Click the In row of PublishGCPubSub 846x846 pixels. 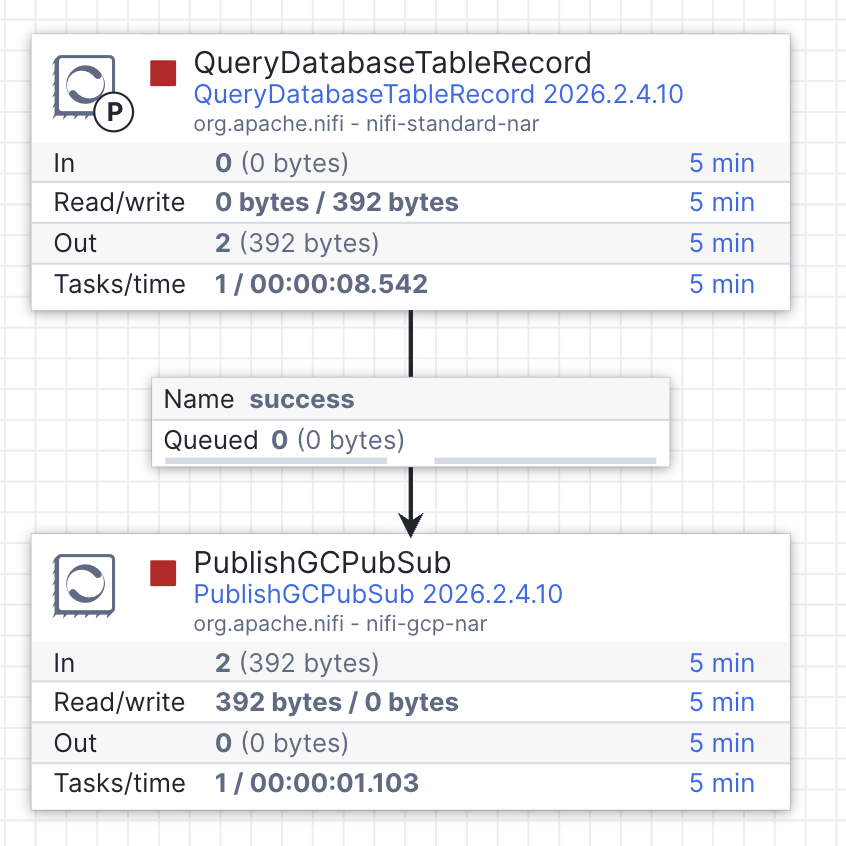pos(410,662)
